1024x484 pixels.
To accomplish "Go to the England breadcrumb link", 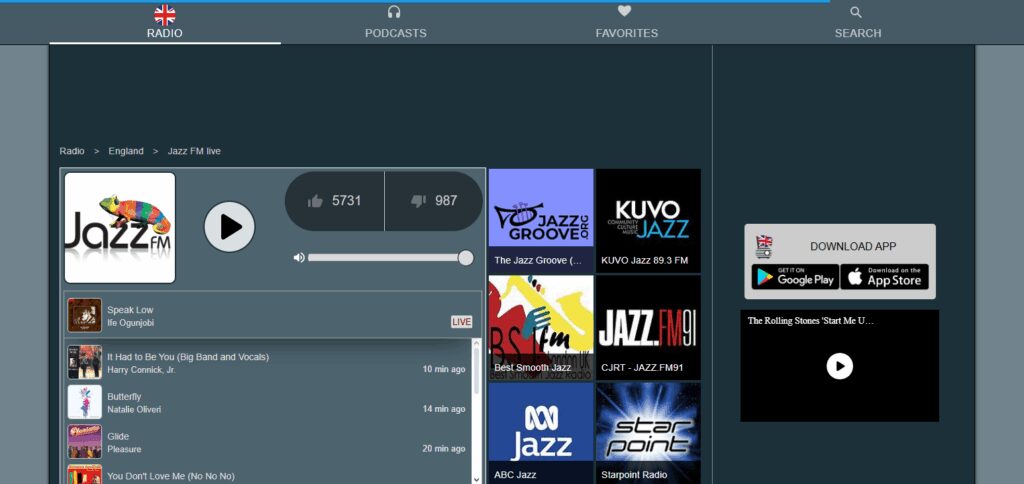I will 126,151.
